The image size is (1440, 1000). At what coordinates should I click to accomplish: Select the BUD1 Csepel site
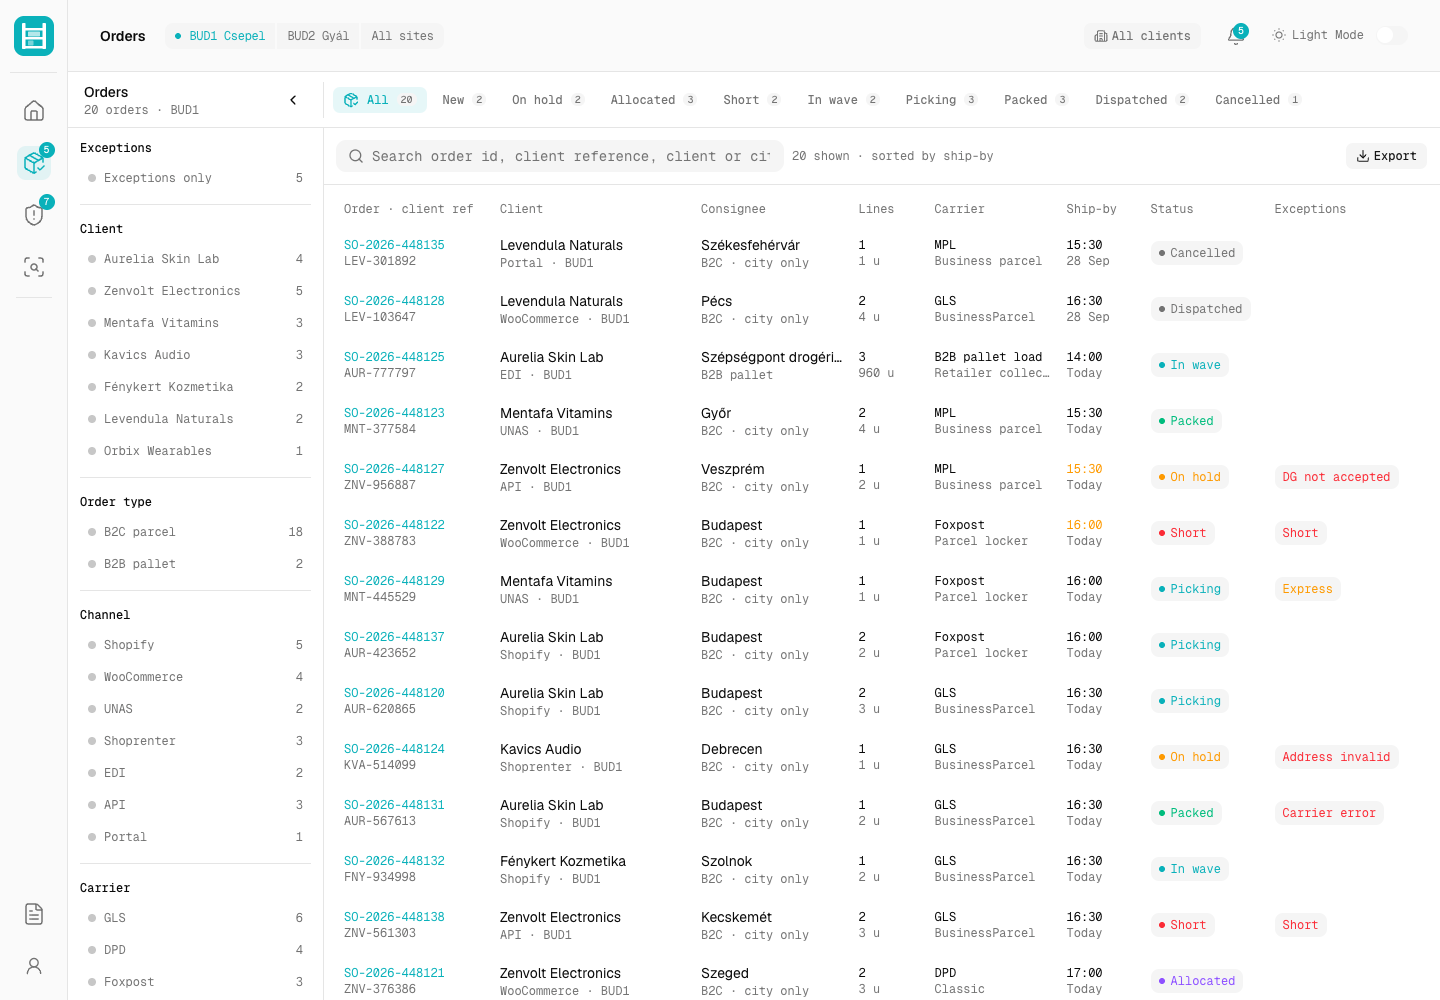(220, 36)
